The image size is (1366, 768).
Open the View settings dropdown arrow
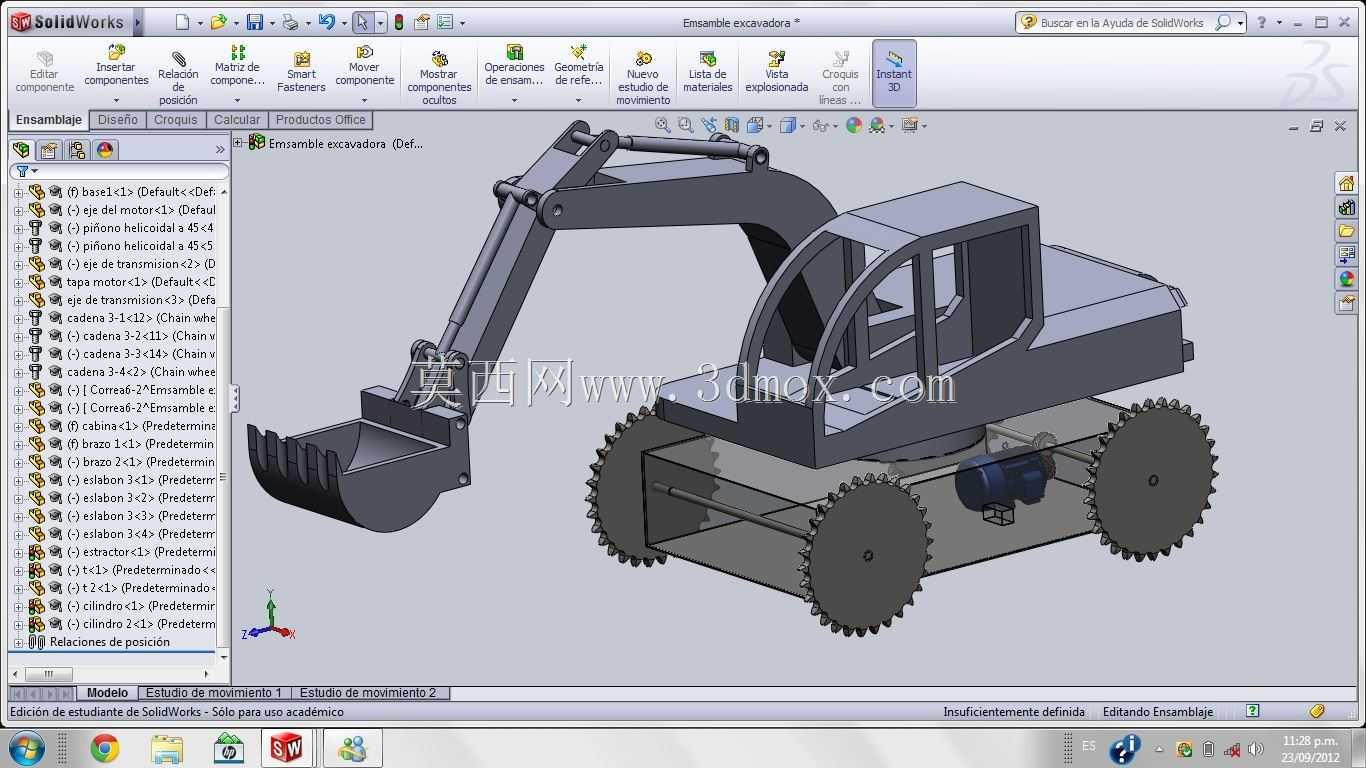(923, 126)
